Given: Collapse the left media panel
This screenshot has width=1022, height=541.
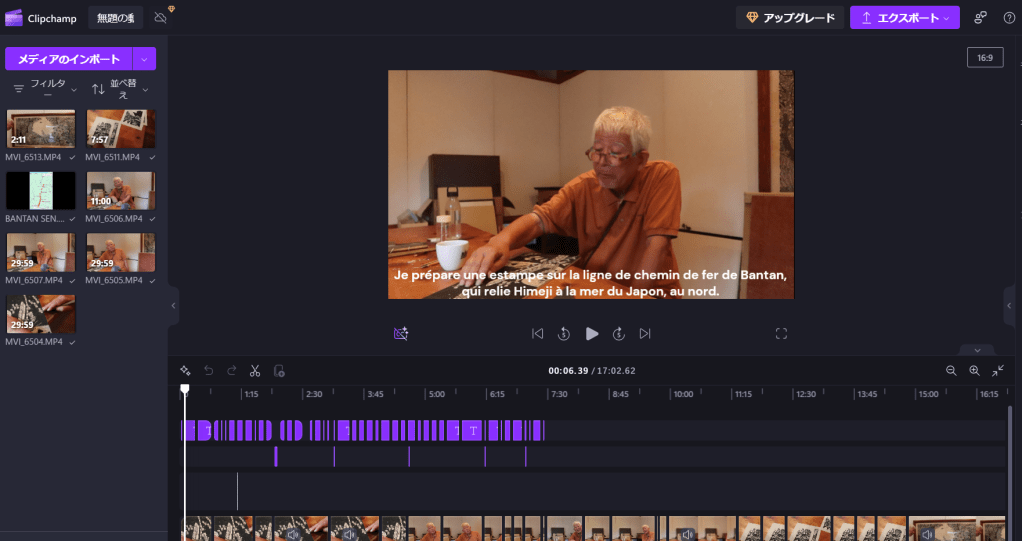Looking at the screenshot, I should click(173, 305).
